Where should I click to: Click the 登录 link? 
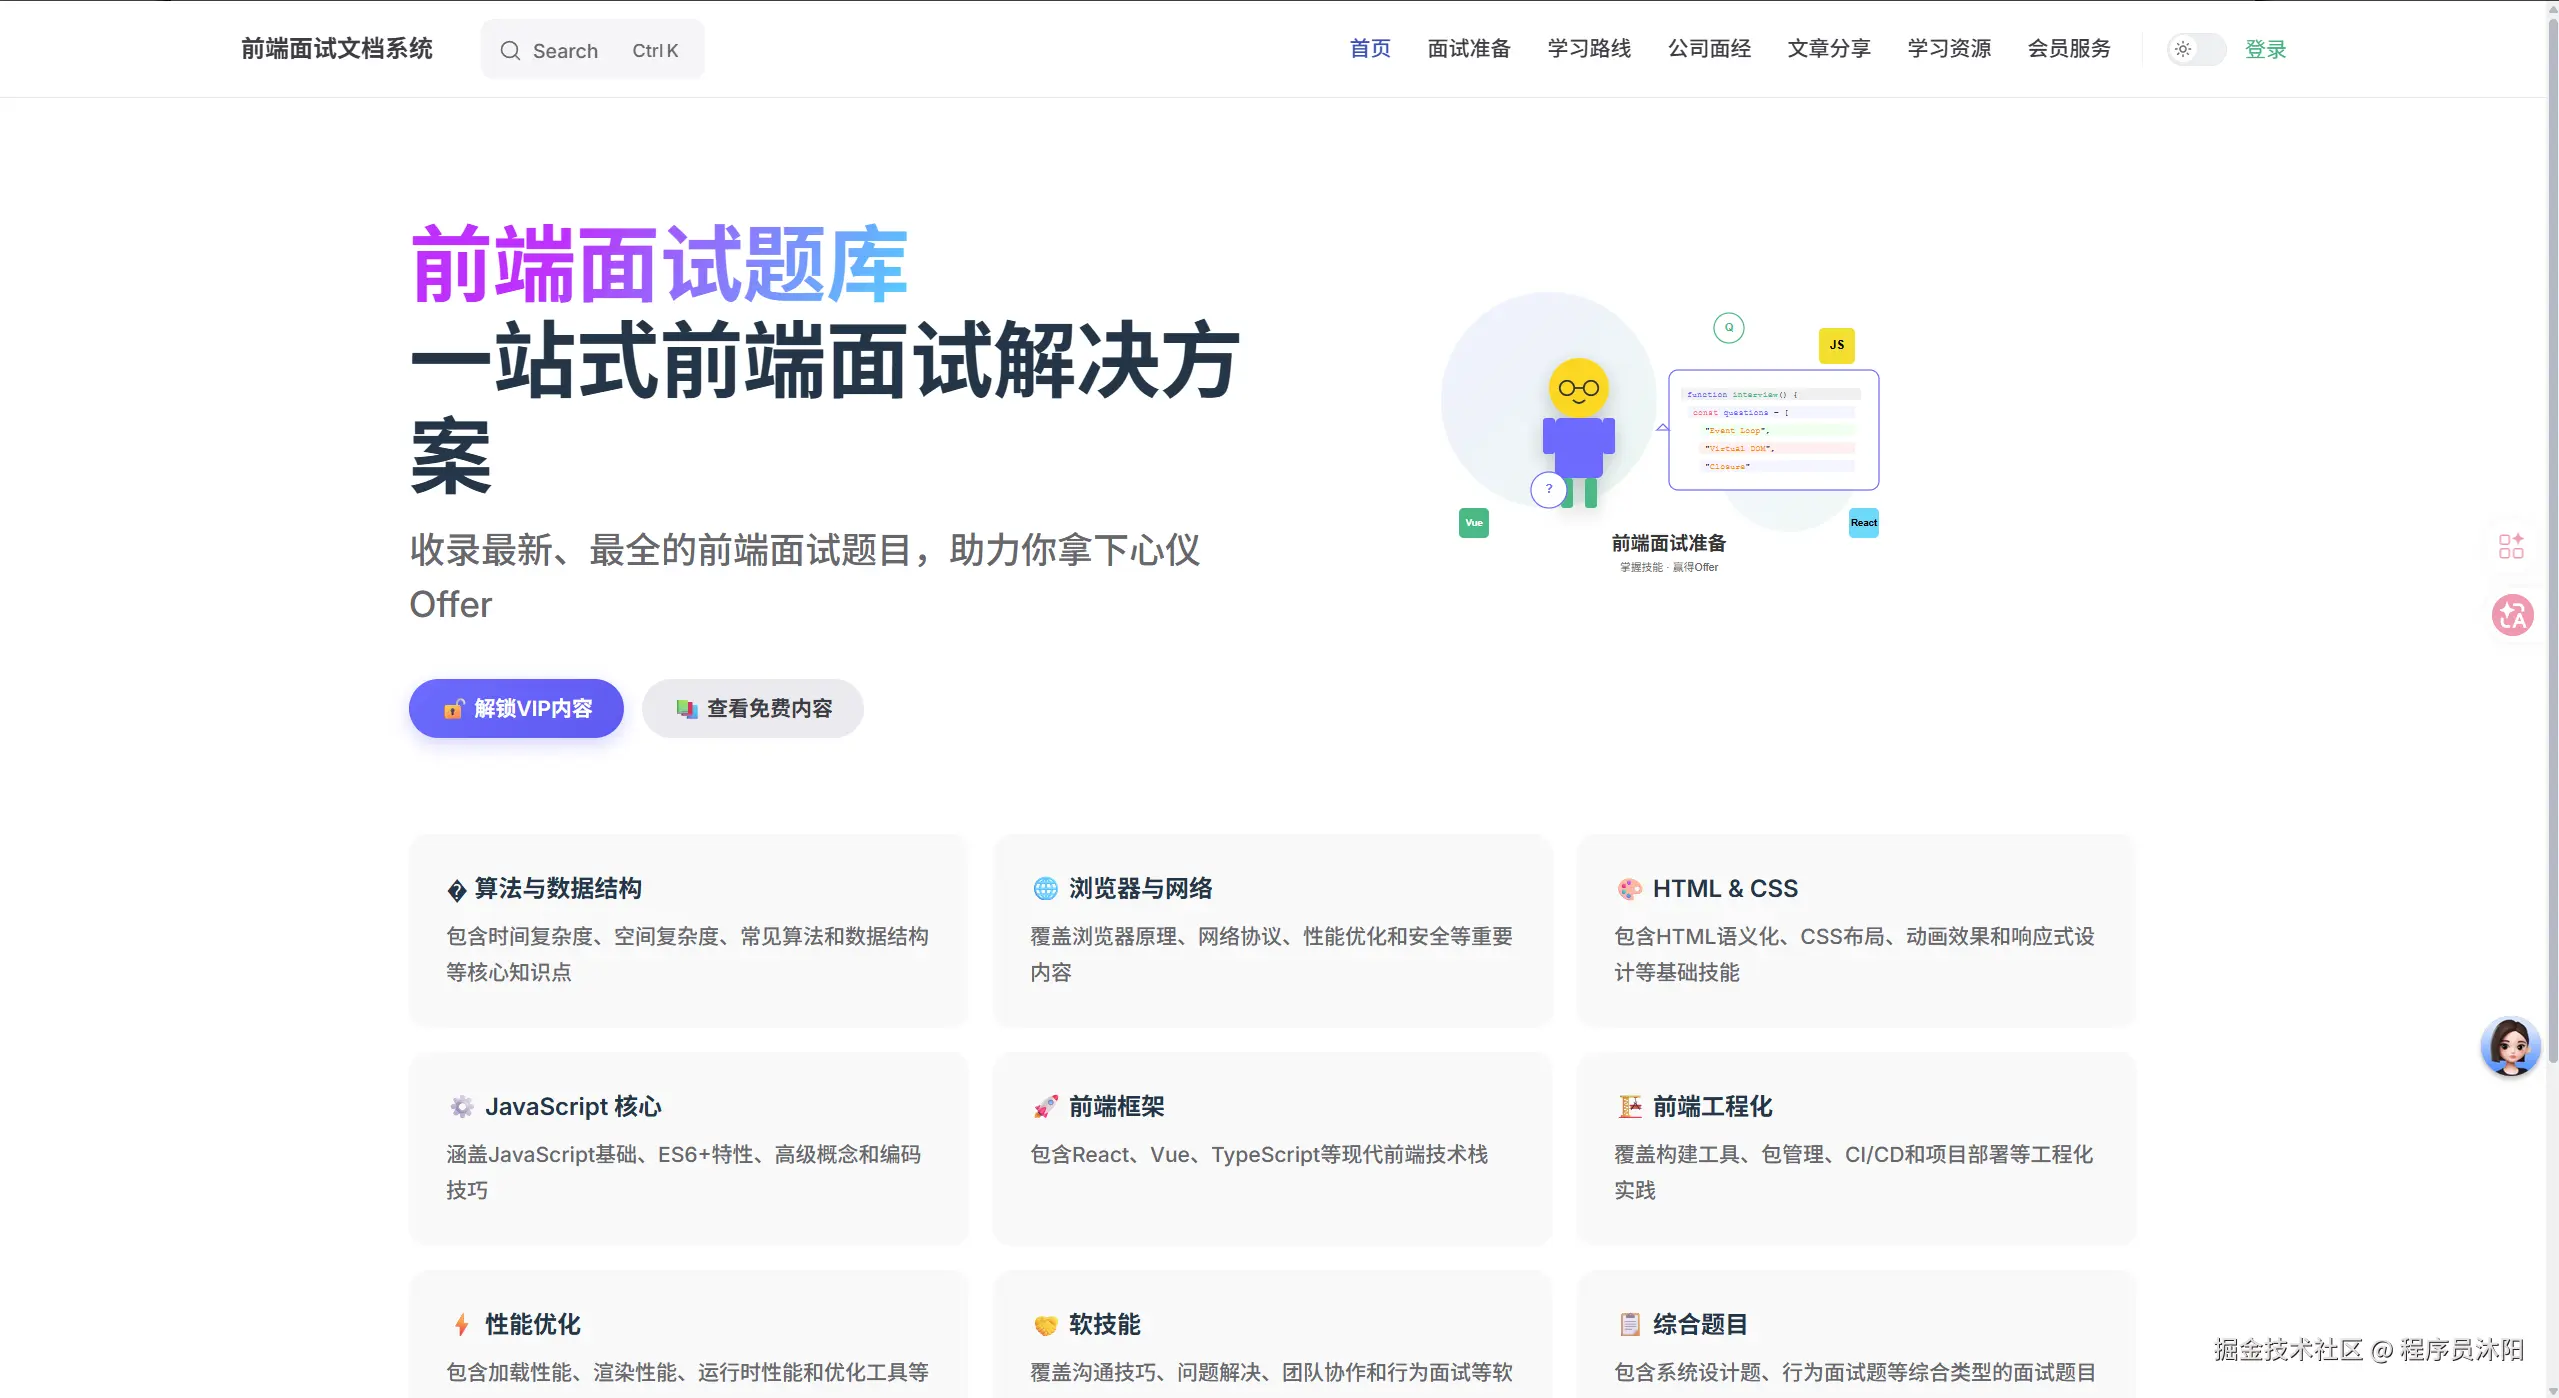click(x=2265, y=49)
